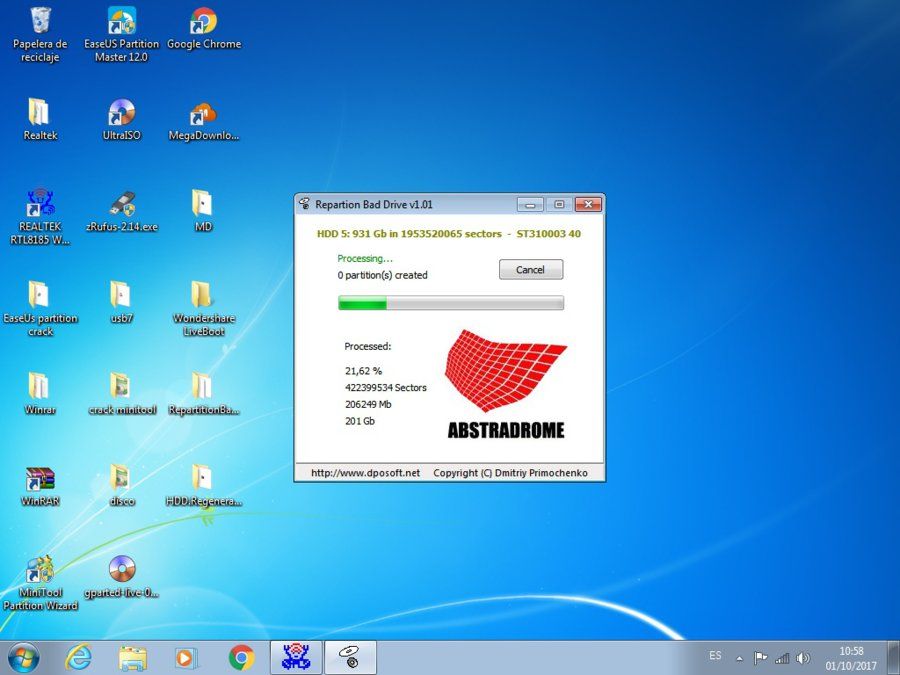This screenshot has height=675, width=900.
Task: Switch to Realtek wireless taskbar app
Action: click(x=296, y=658)
